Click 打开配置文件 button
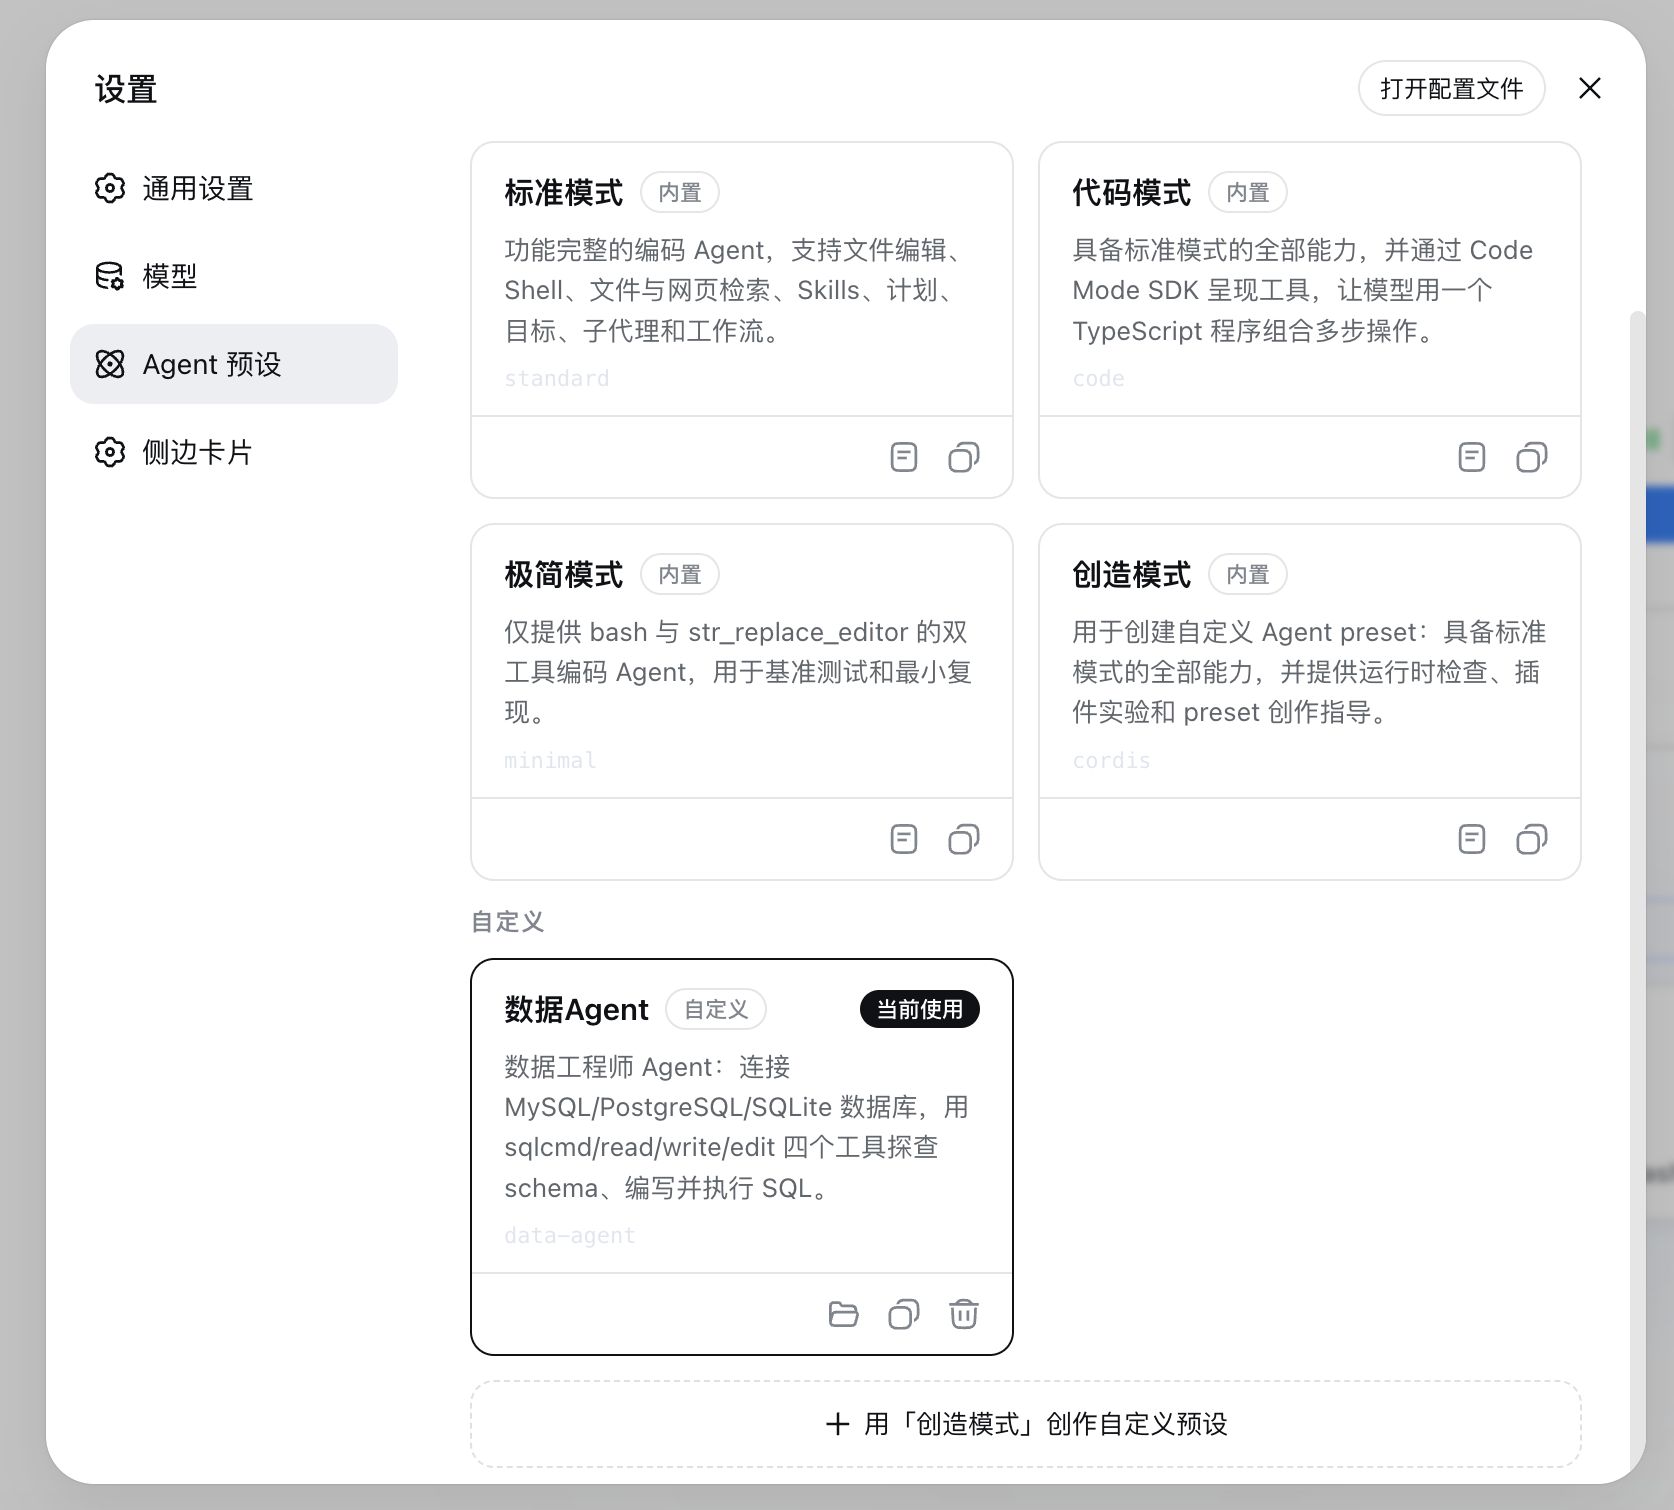The image size is (1674, 1510). click(x=1451, y=88)
